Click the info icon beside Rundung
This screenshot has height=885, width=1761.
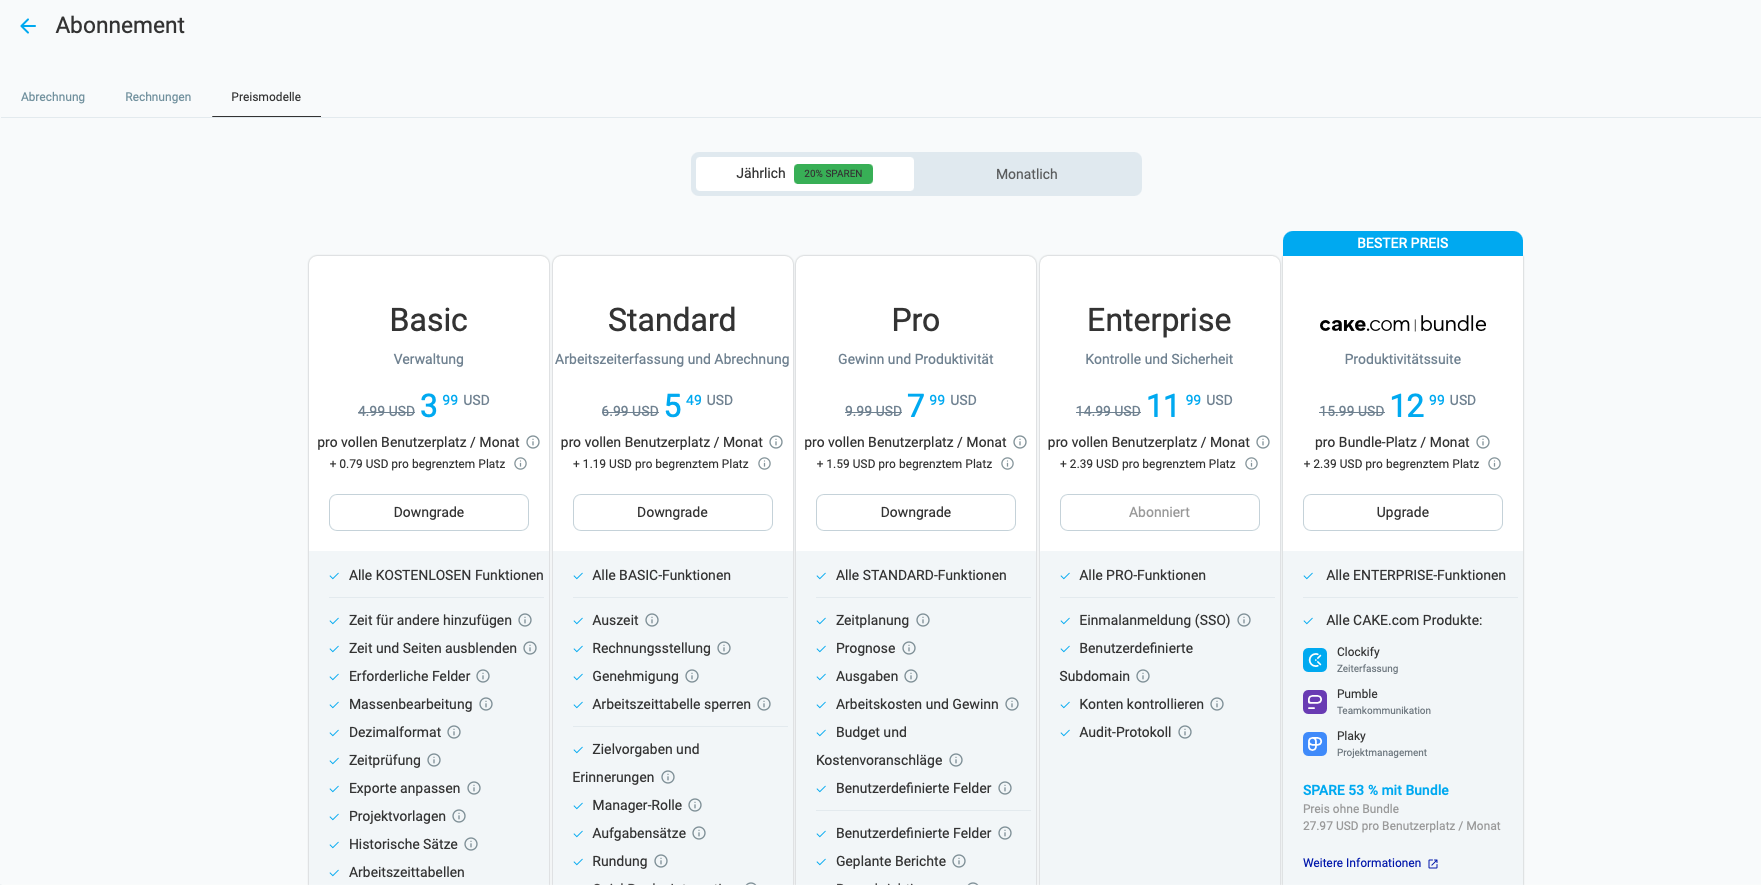pos(661,861)
